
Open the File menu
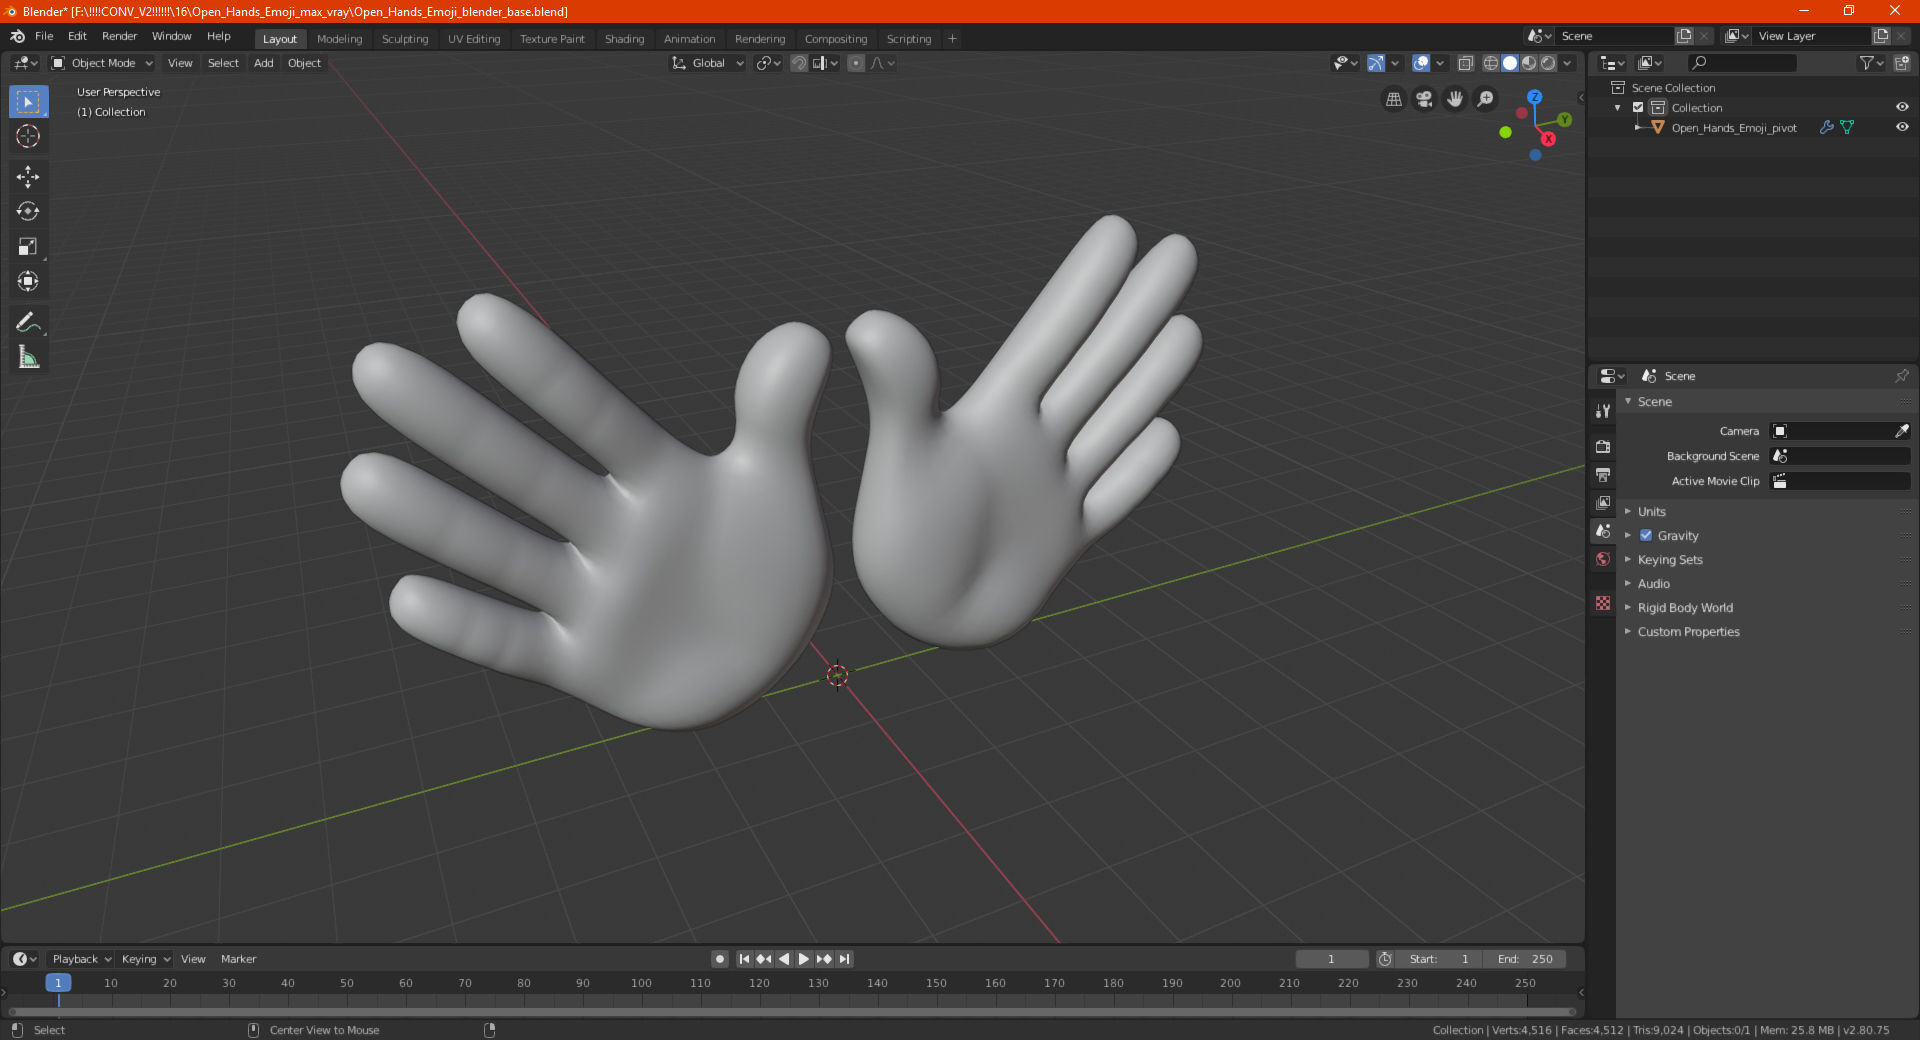44,36
